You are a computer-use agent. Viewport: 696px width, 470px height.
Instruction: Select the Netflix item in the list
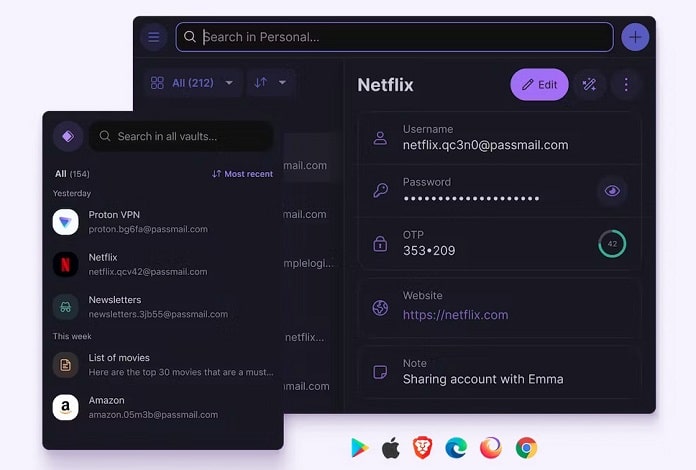[163, 264]
